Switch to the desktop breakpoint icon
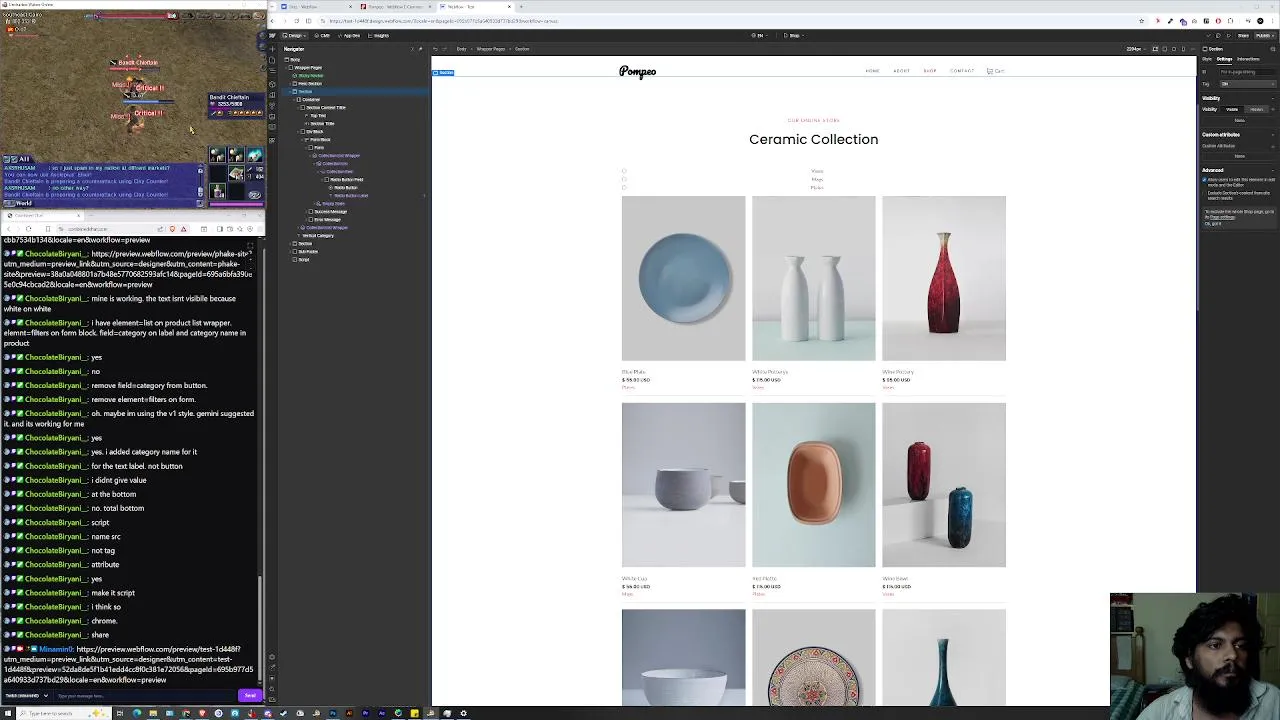Image resolution: width=1280 pixels, height=720 pixels. [1155, 49]
